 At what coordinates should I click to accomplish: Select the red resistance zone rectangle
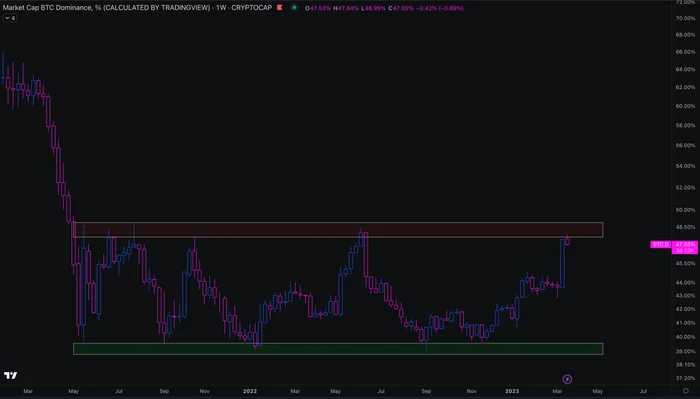(338, 229)
